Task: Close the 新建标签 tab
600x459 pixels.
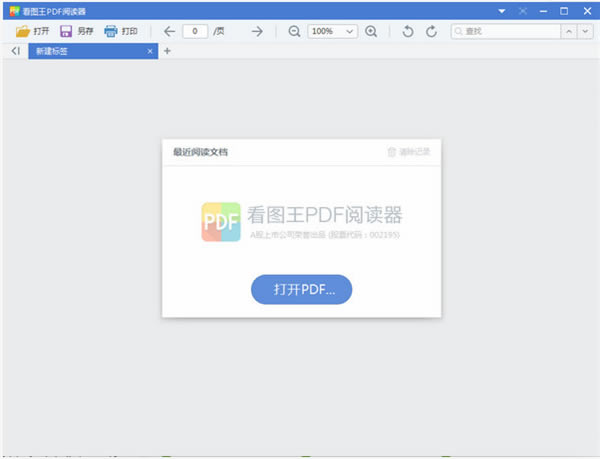Action: coord(150,50)
